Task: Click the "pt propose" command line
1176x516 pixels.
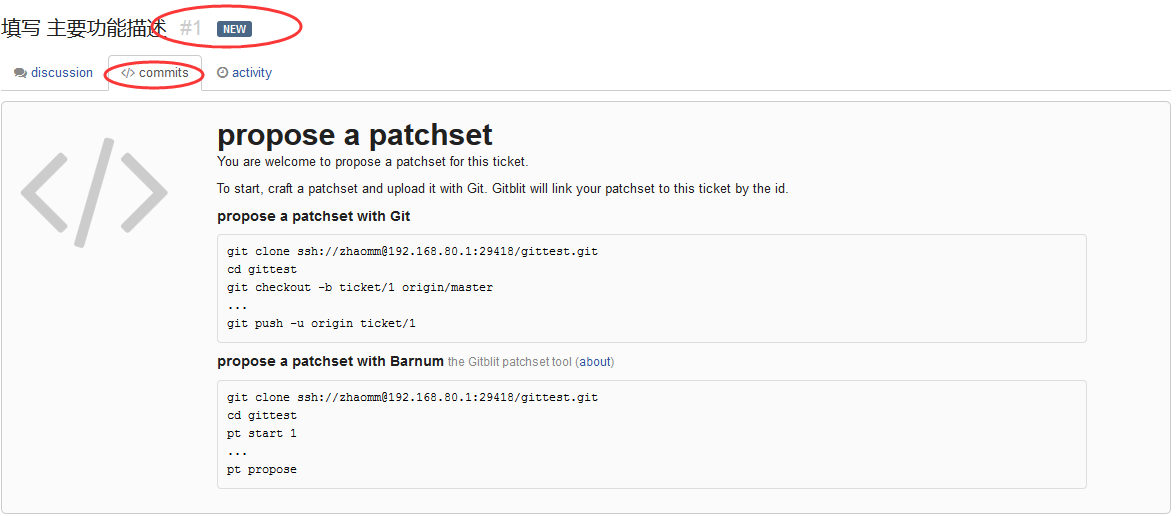Action: pyautogui.click(x=262, y=470)
